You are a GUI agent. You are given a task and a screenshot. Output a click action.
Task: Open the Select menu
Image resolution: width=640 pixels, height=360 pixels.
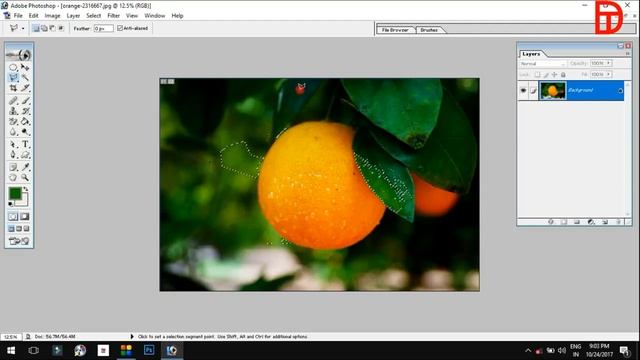pos(93,16)
